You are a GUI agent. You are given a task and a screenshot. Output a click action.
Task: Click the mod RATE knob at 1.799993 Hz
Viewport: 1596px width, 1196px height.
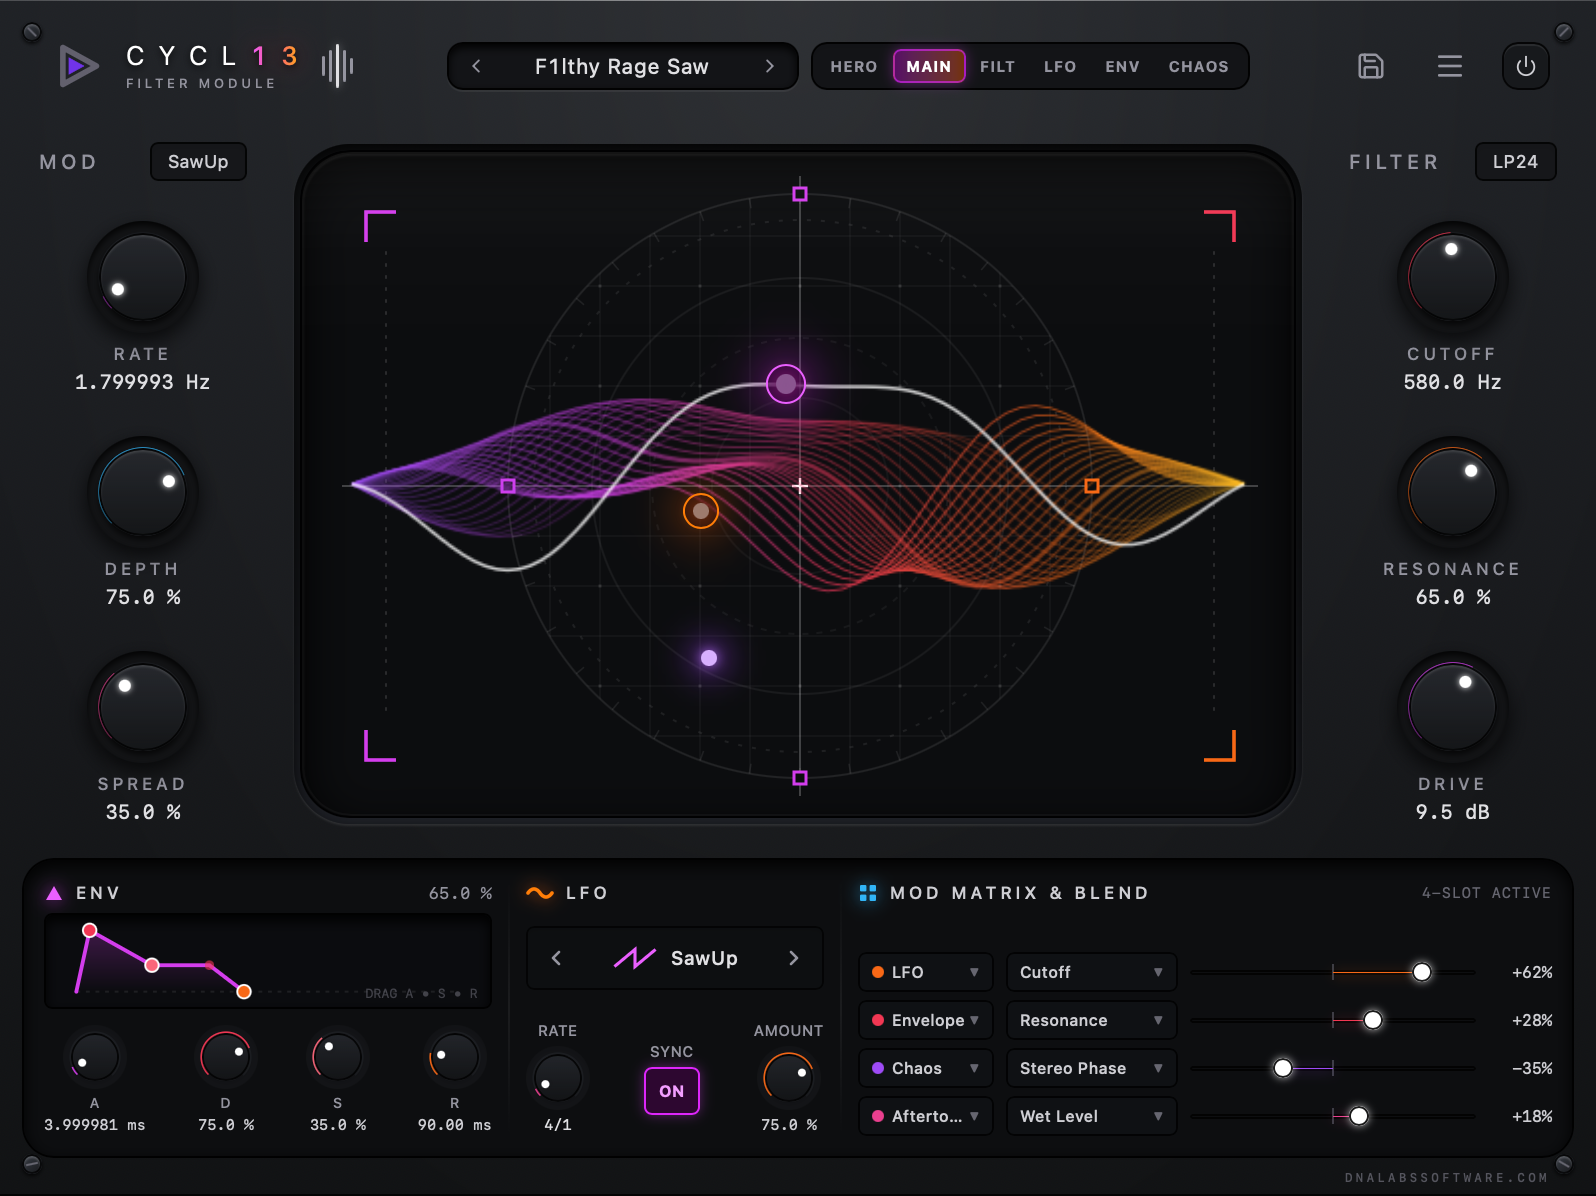click(143, 277)
